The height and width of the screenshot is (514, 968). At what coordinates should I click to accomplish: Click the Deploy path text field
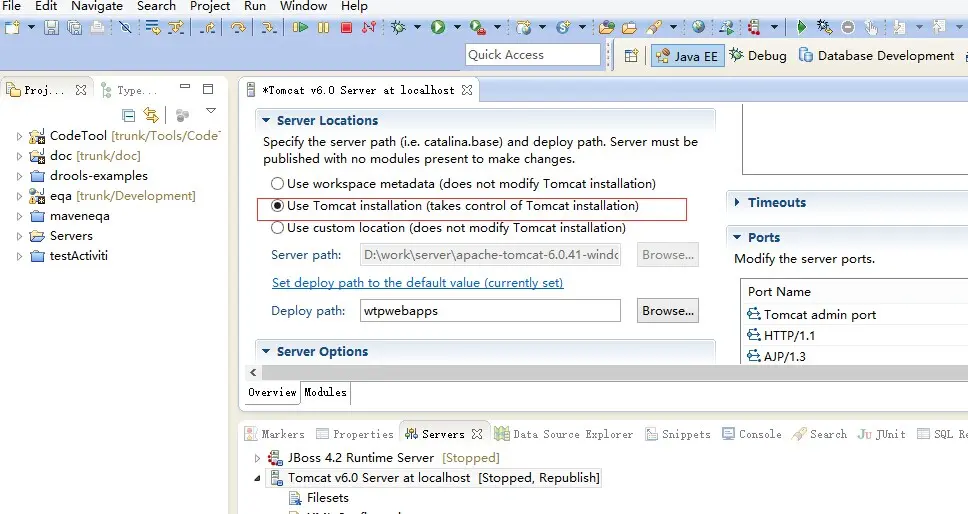[x=490, y=311]
